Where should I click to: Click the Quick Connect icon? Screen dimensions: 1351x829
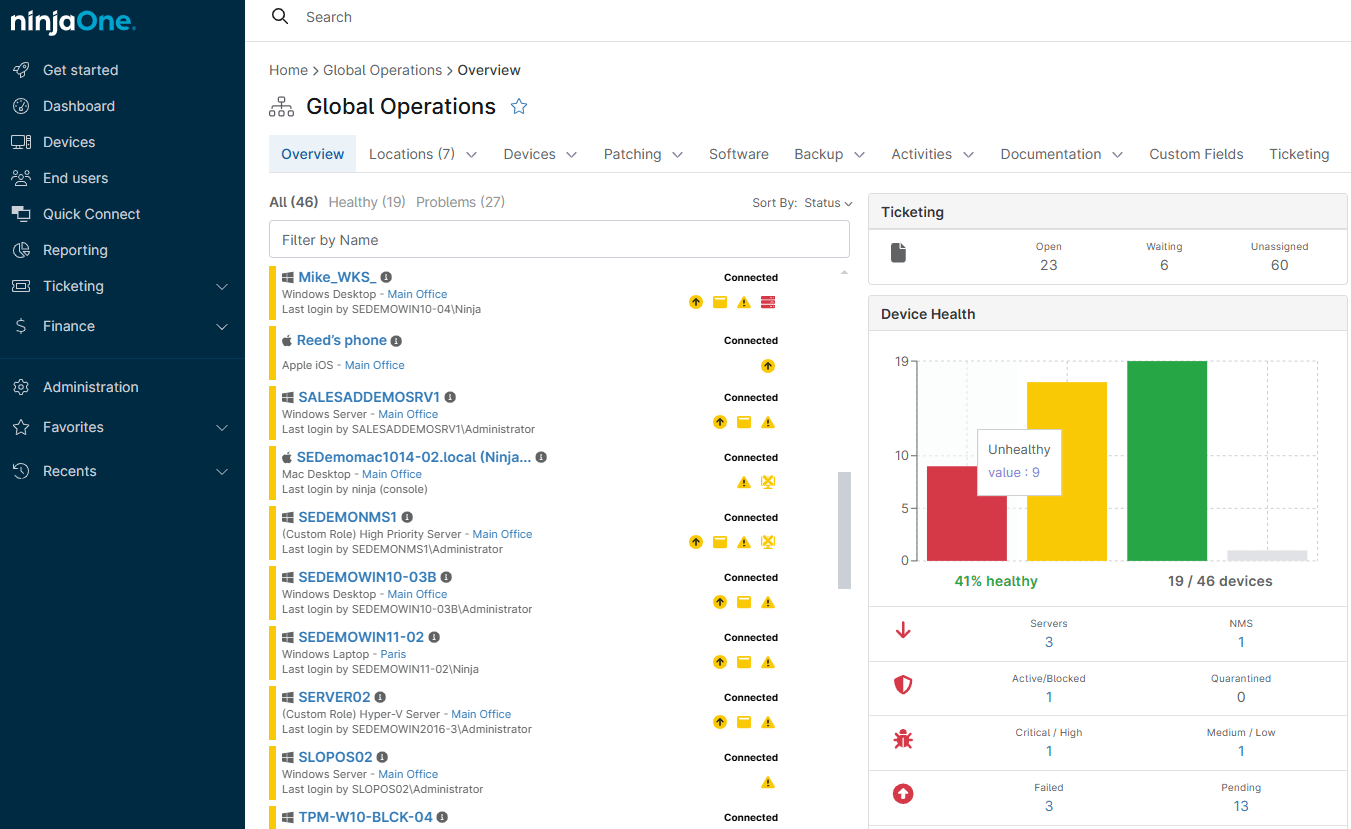coord(21,214)
